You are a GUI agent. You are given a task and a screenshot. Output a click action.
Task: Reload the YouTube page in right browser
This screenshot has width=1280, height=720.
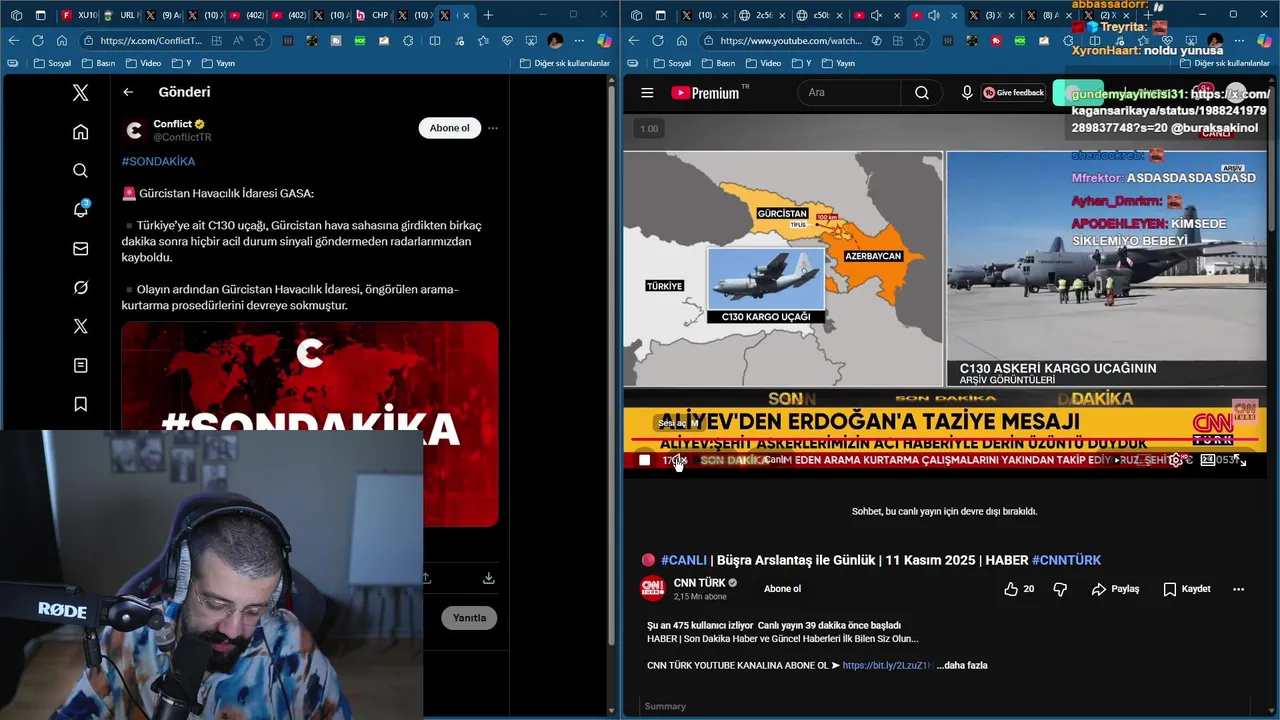coord(658,41)
